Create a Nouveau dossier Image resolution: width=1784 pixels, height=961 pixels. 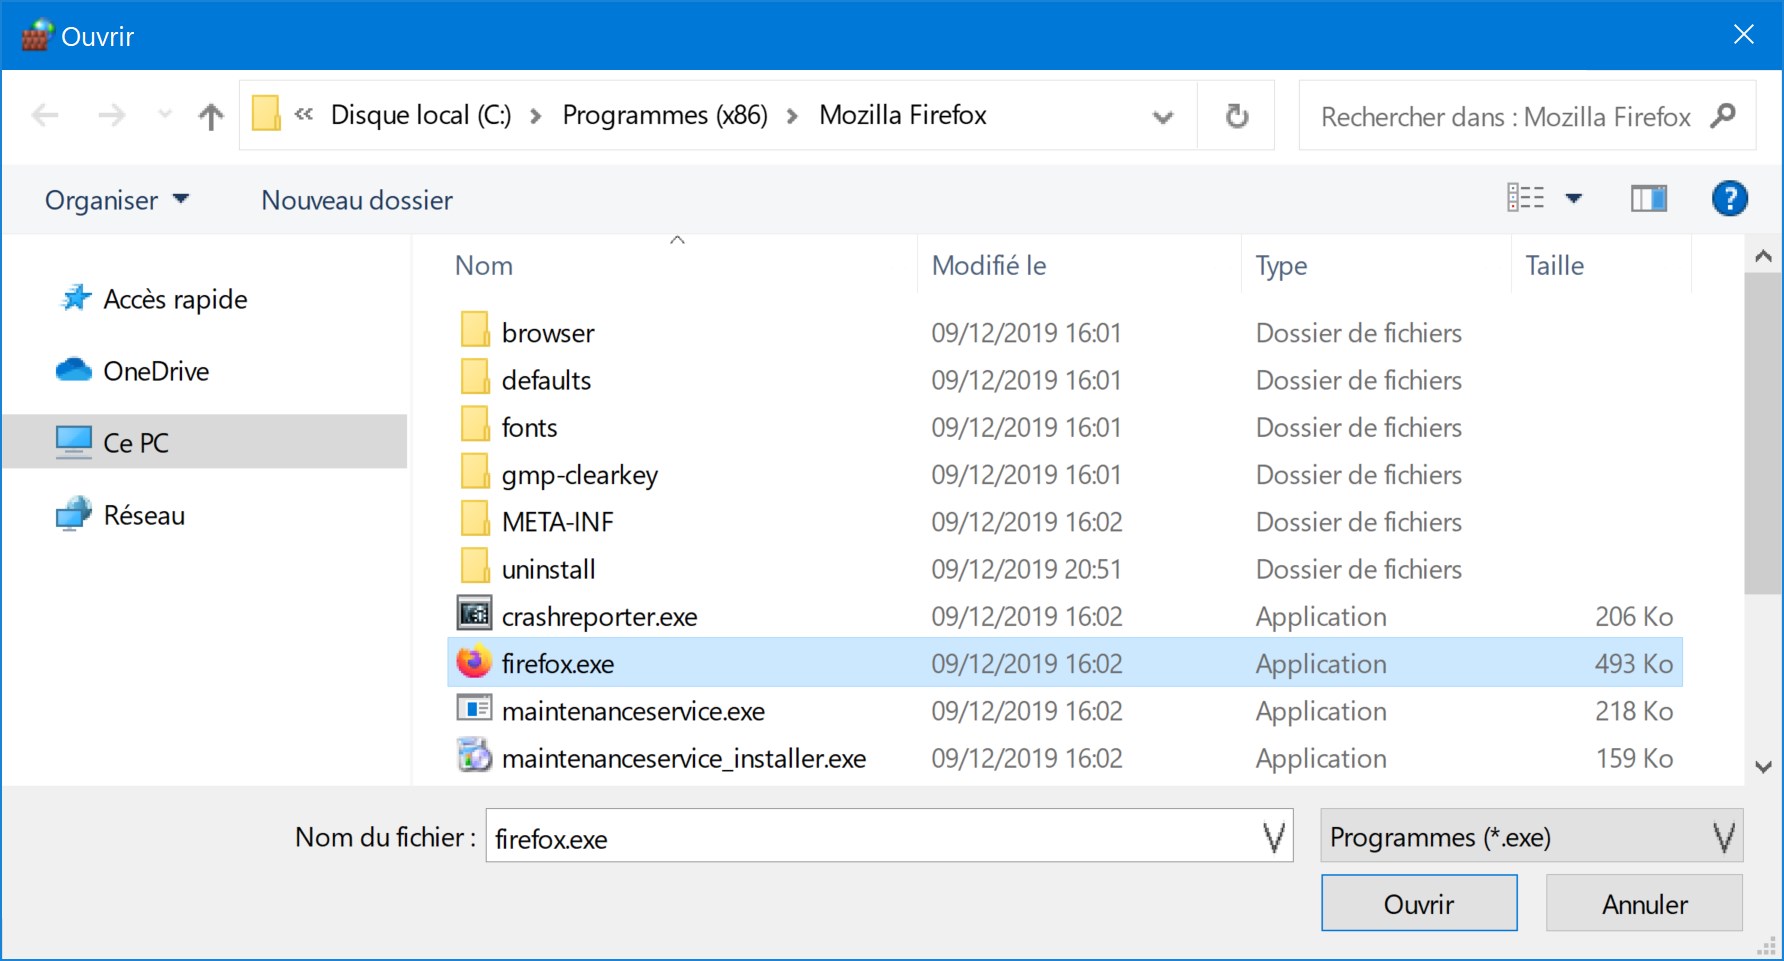357,200
